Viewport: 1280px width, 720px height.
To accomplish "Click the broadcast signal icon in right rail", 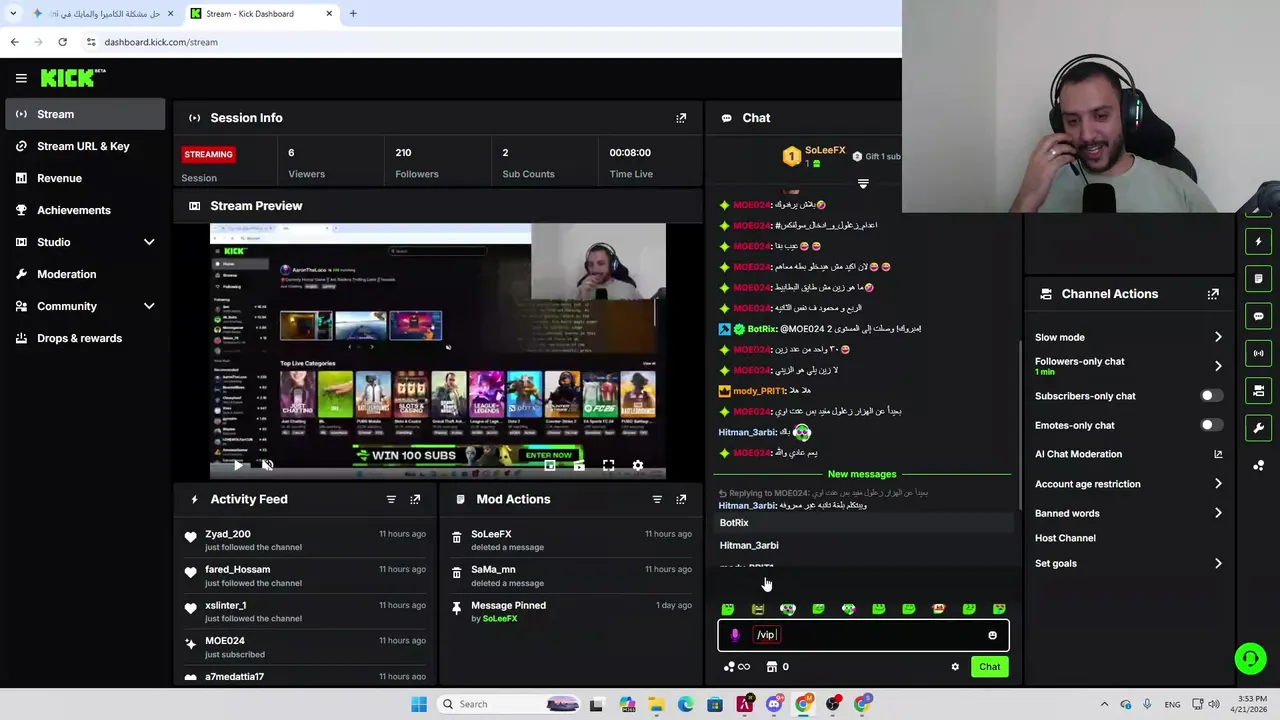I will tap(1258, 353).
